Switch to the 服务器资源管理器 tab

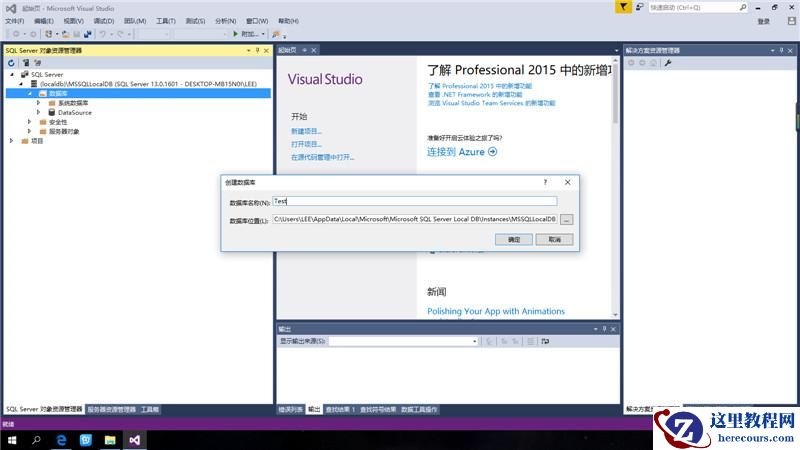[x=111, y=409]
